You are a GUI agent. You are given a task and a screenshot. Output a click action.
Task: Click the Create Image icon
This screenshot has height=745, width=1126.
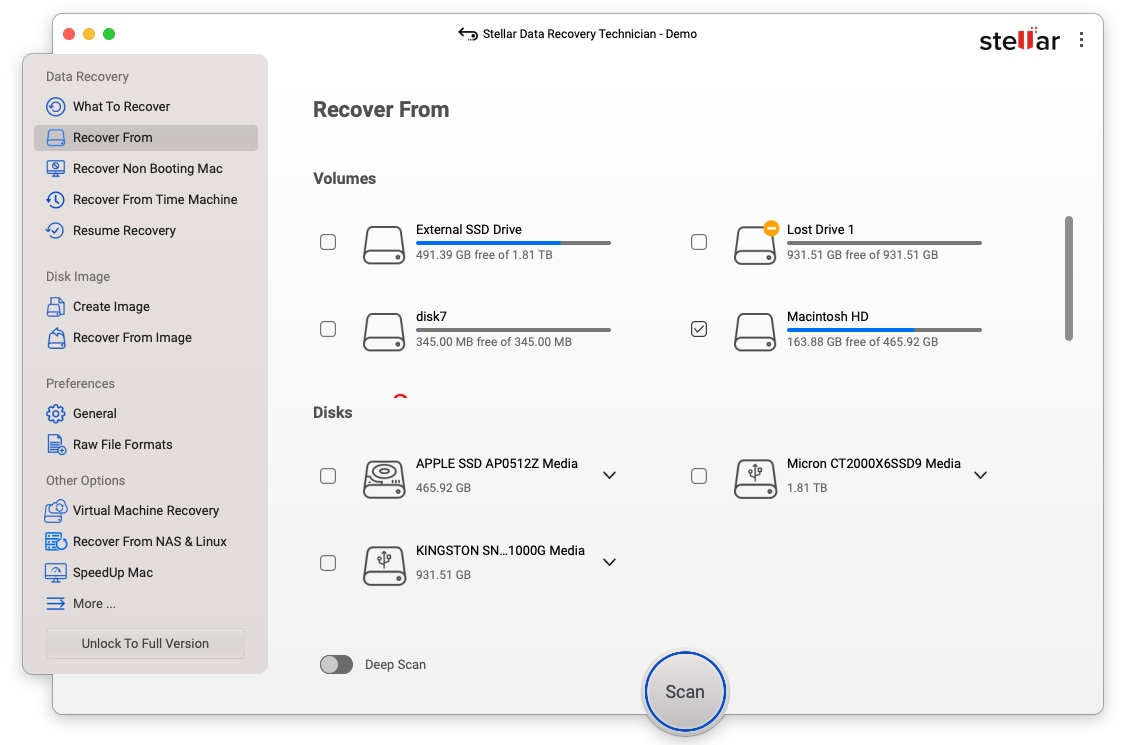(x=55, y=307)
